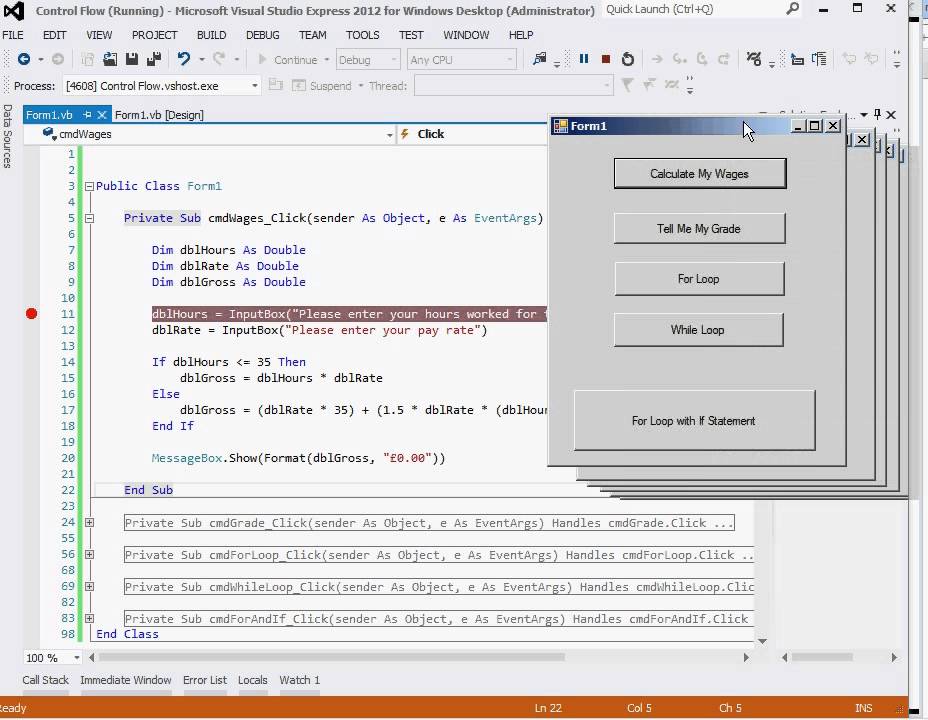The height and width of the screenshot is (720, 928).
Task: Open the Debug configuration dropdown
Action: pos(368,60)
